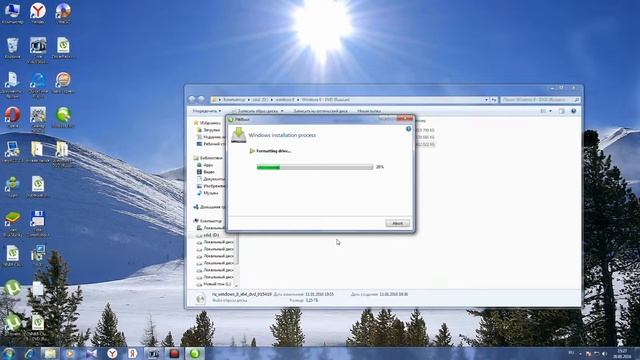Click the Explorer search field
Image resolution: width=640 pixels, height=360 pixels.
click(x=540, y=100)
